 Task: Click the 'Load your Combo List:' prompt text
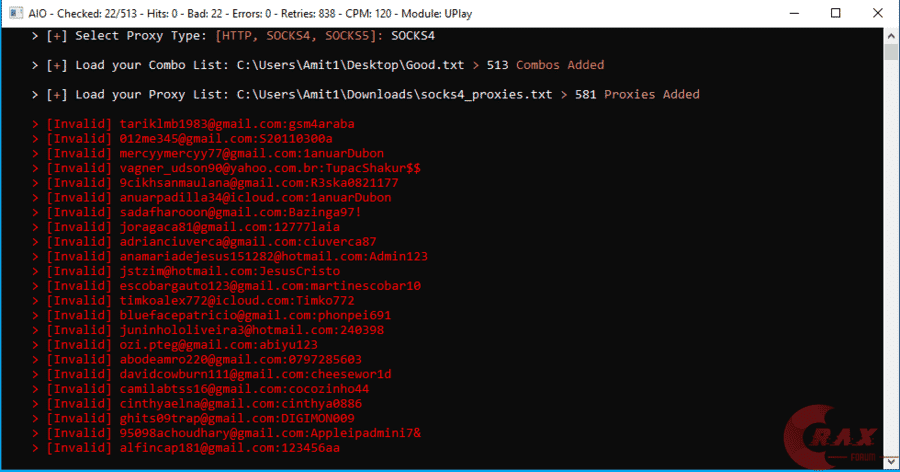pyautogui.click(x=152, y=65)
